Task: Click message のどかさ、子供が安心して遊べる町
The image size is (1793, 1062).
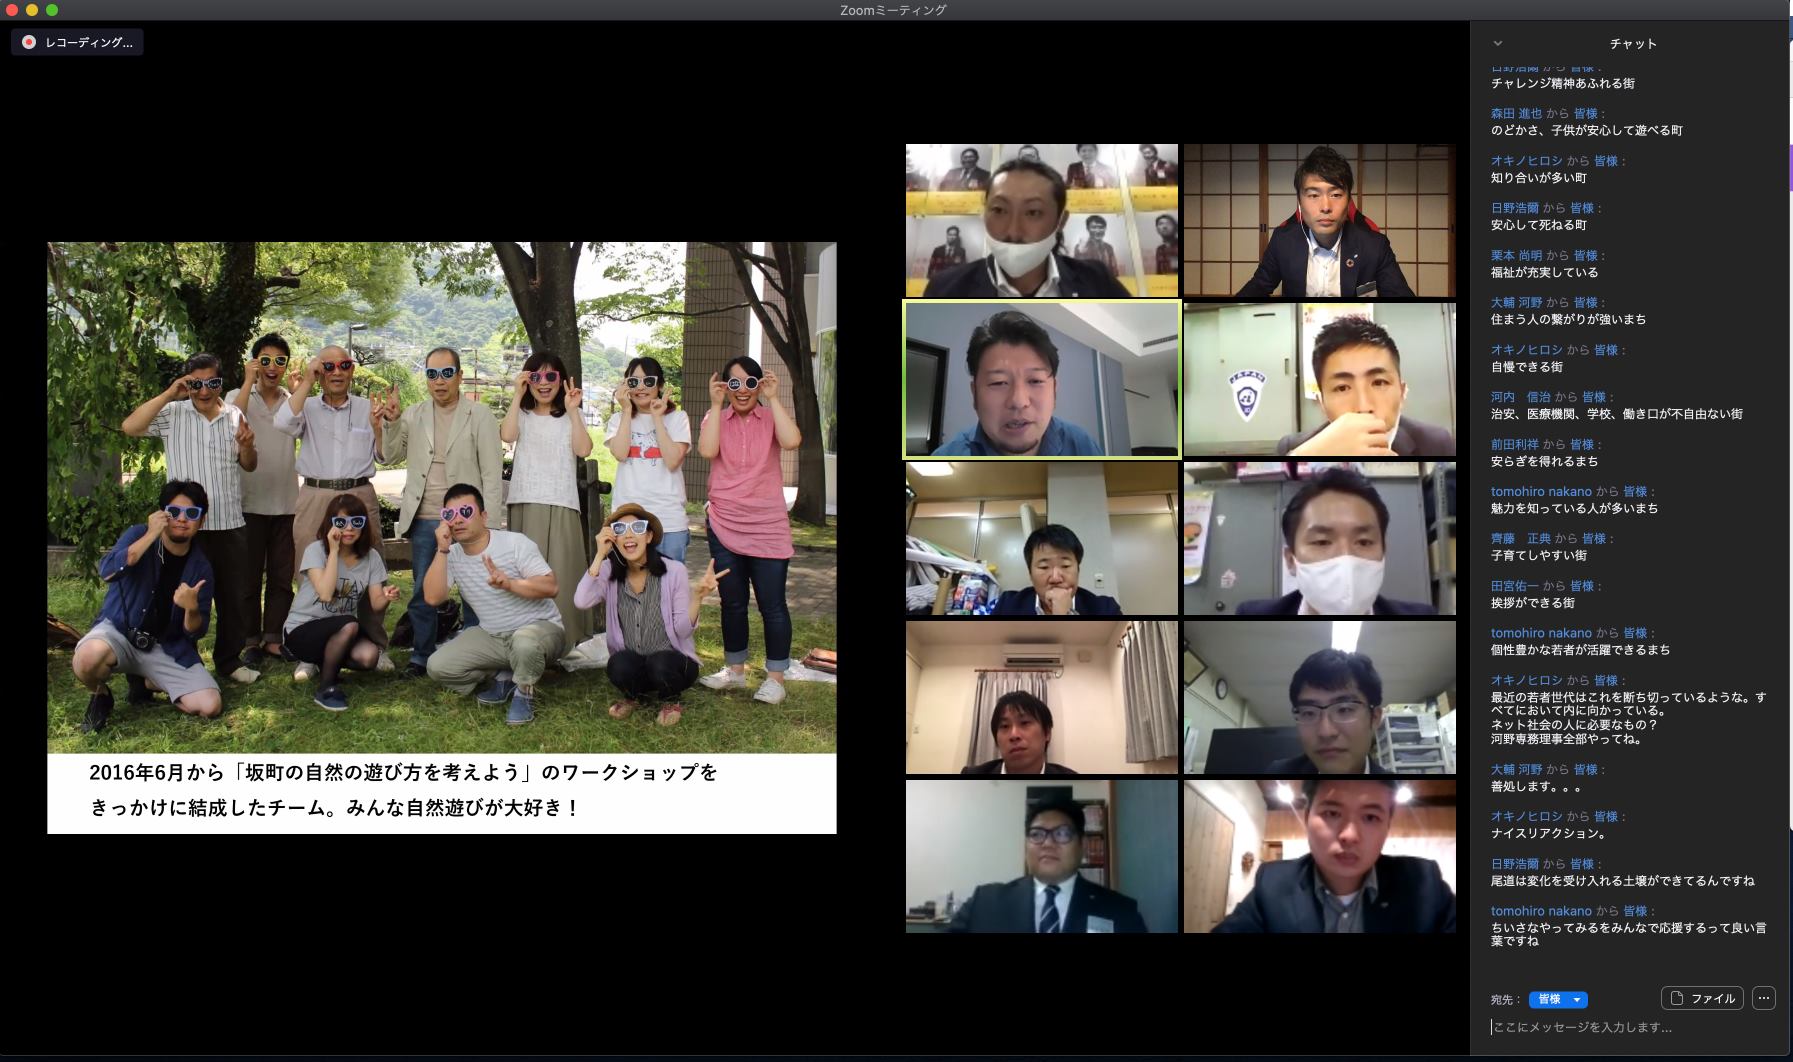Action: (x=1587, y=131)
